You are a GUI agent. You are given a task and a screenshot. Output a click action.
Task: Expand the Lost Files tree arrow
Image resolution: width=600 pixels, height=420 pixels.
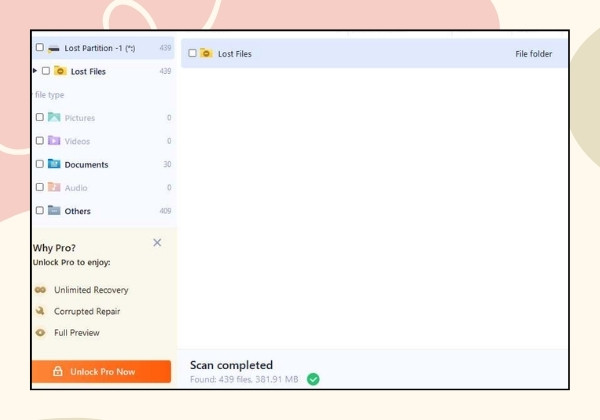click(35, 70)
